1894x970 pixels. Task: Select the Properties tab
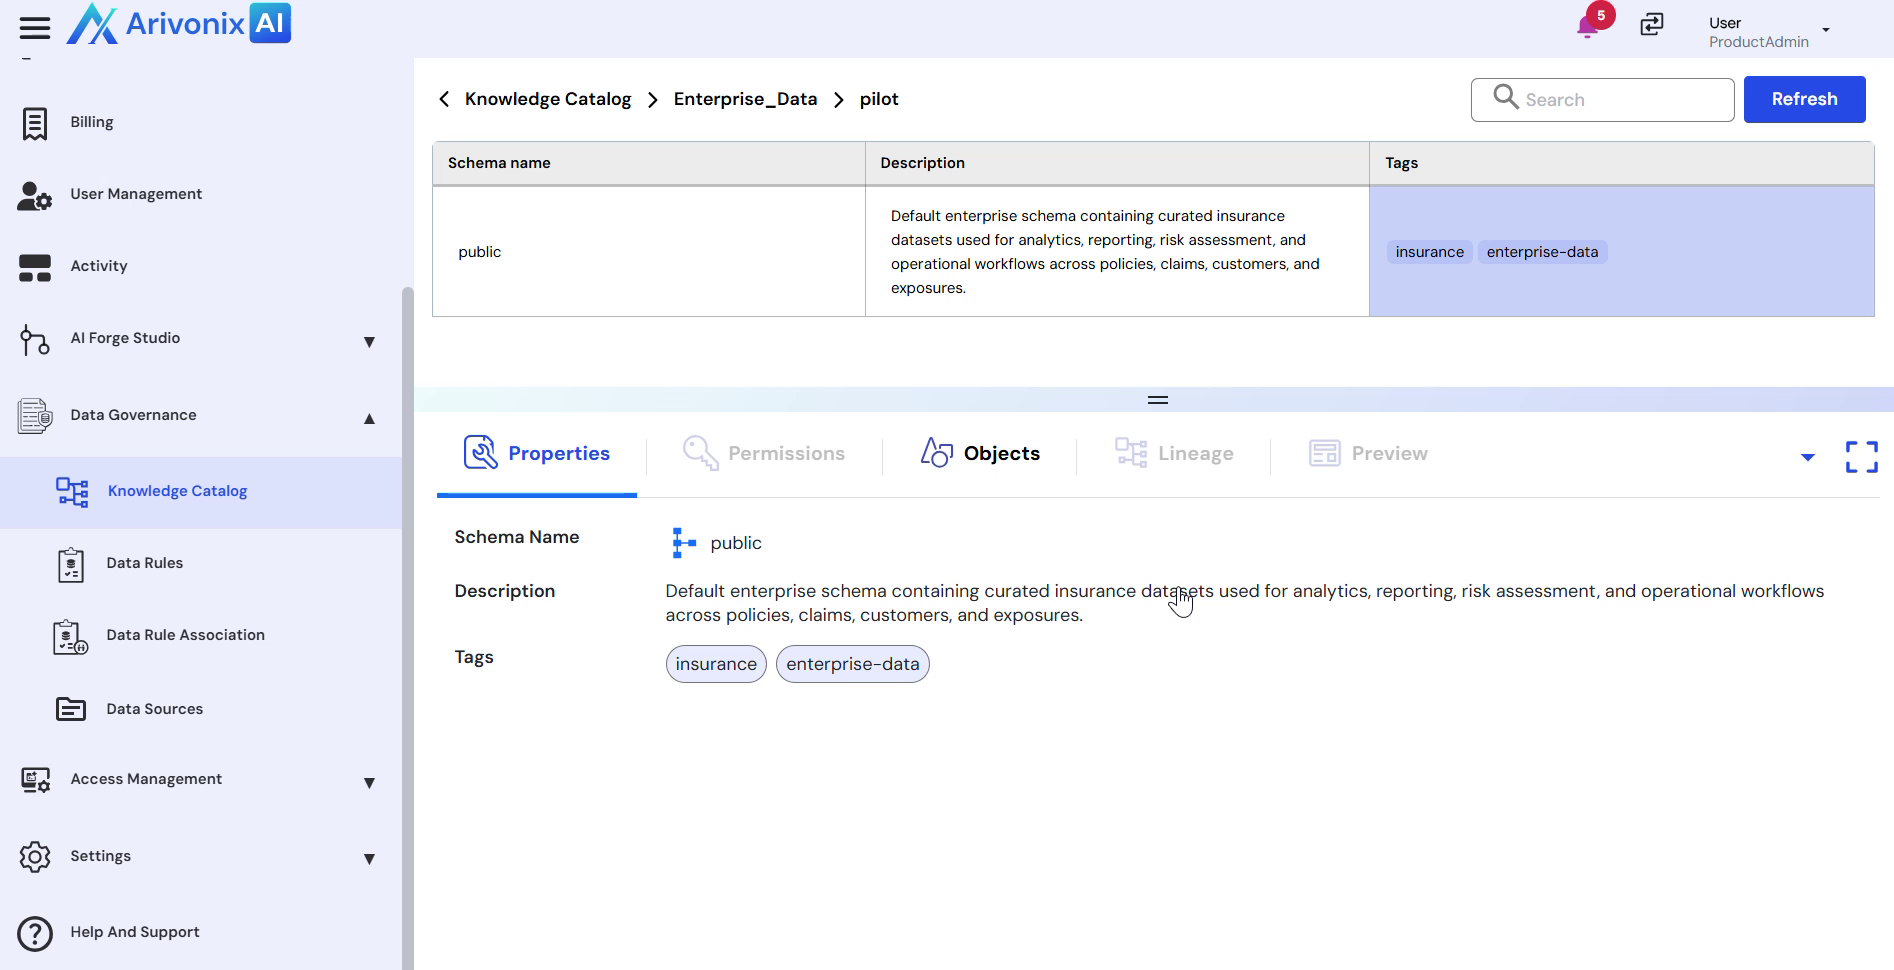(537, 454)
